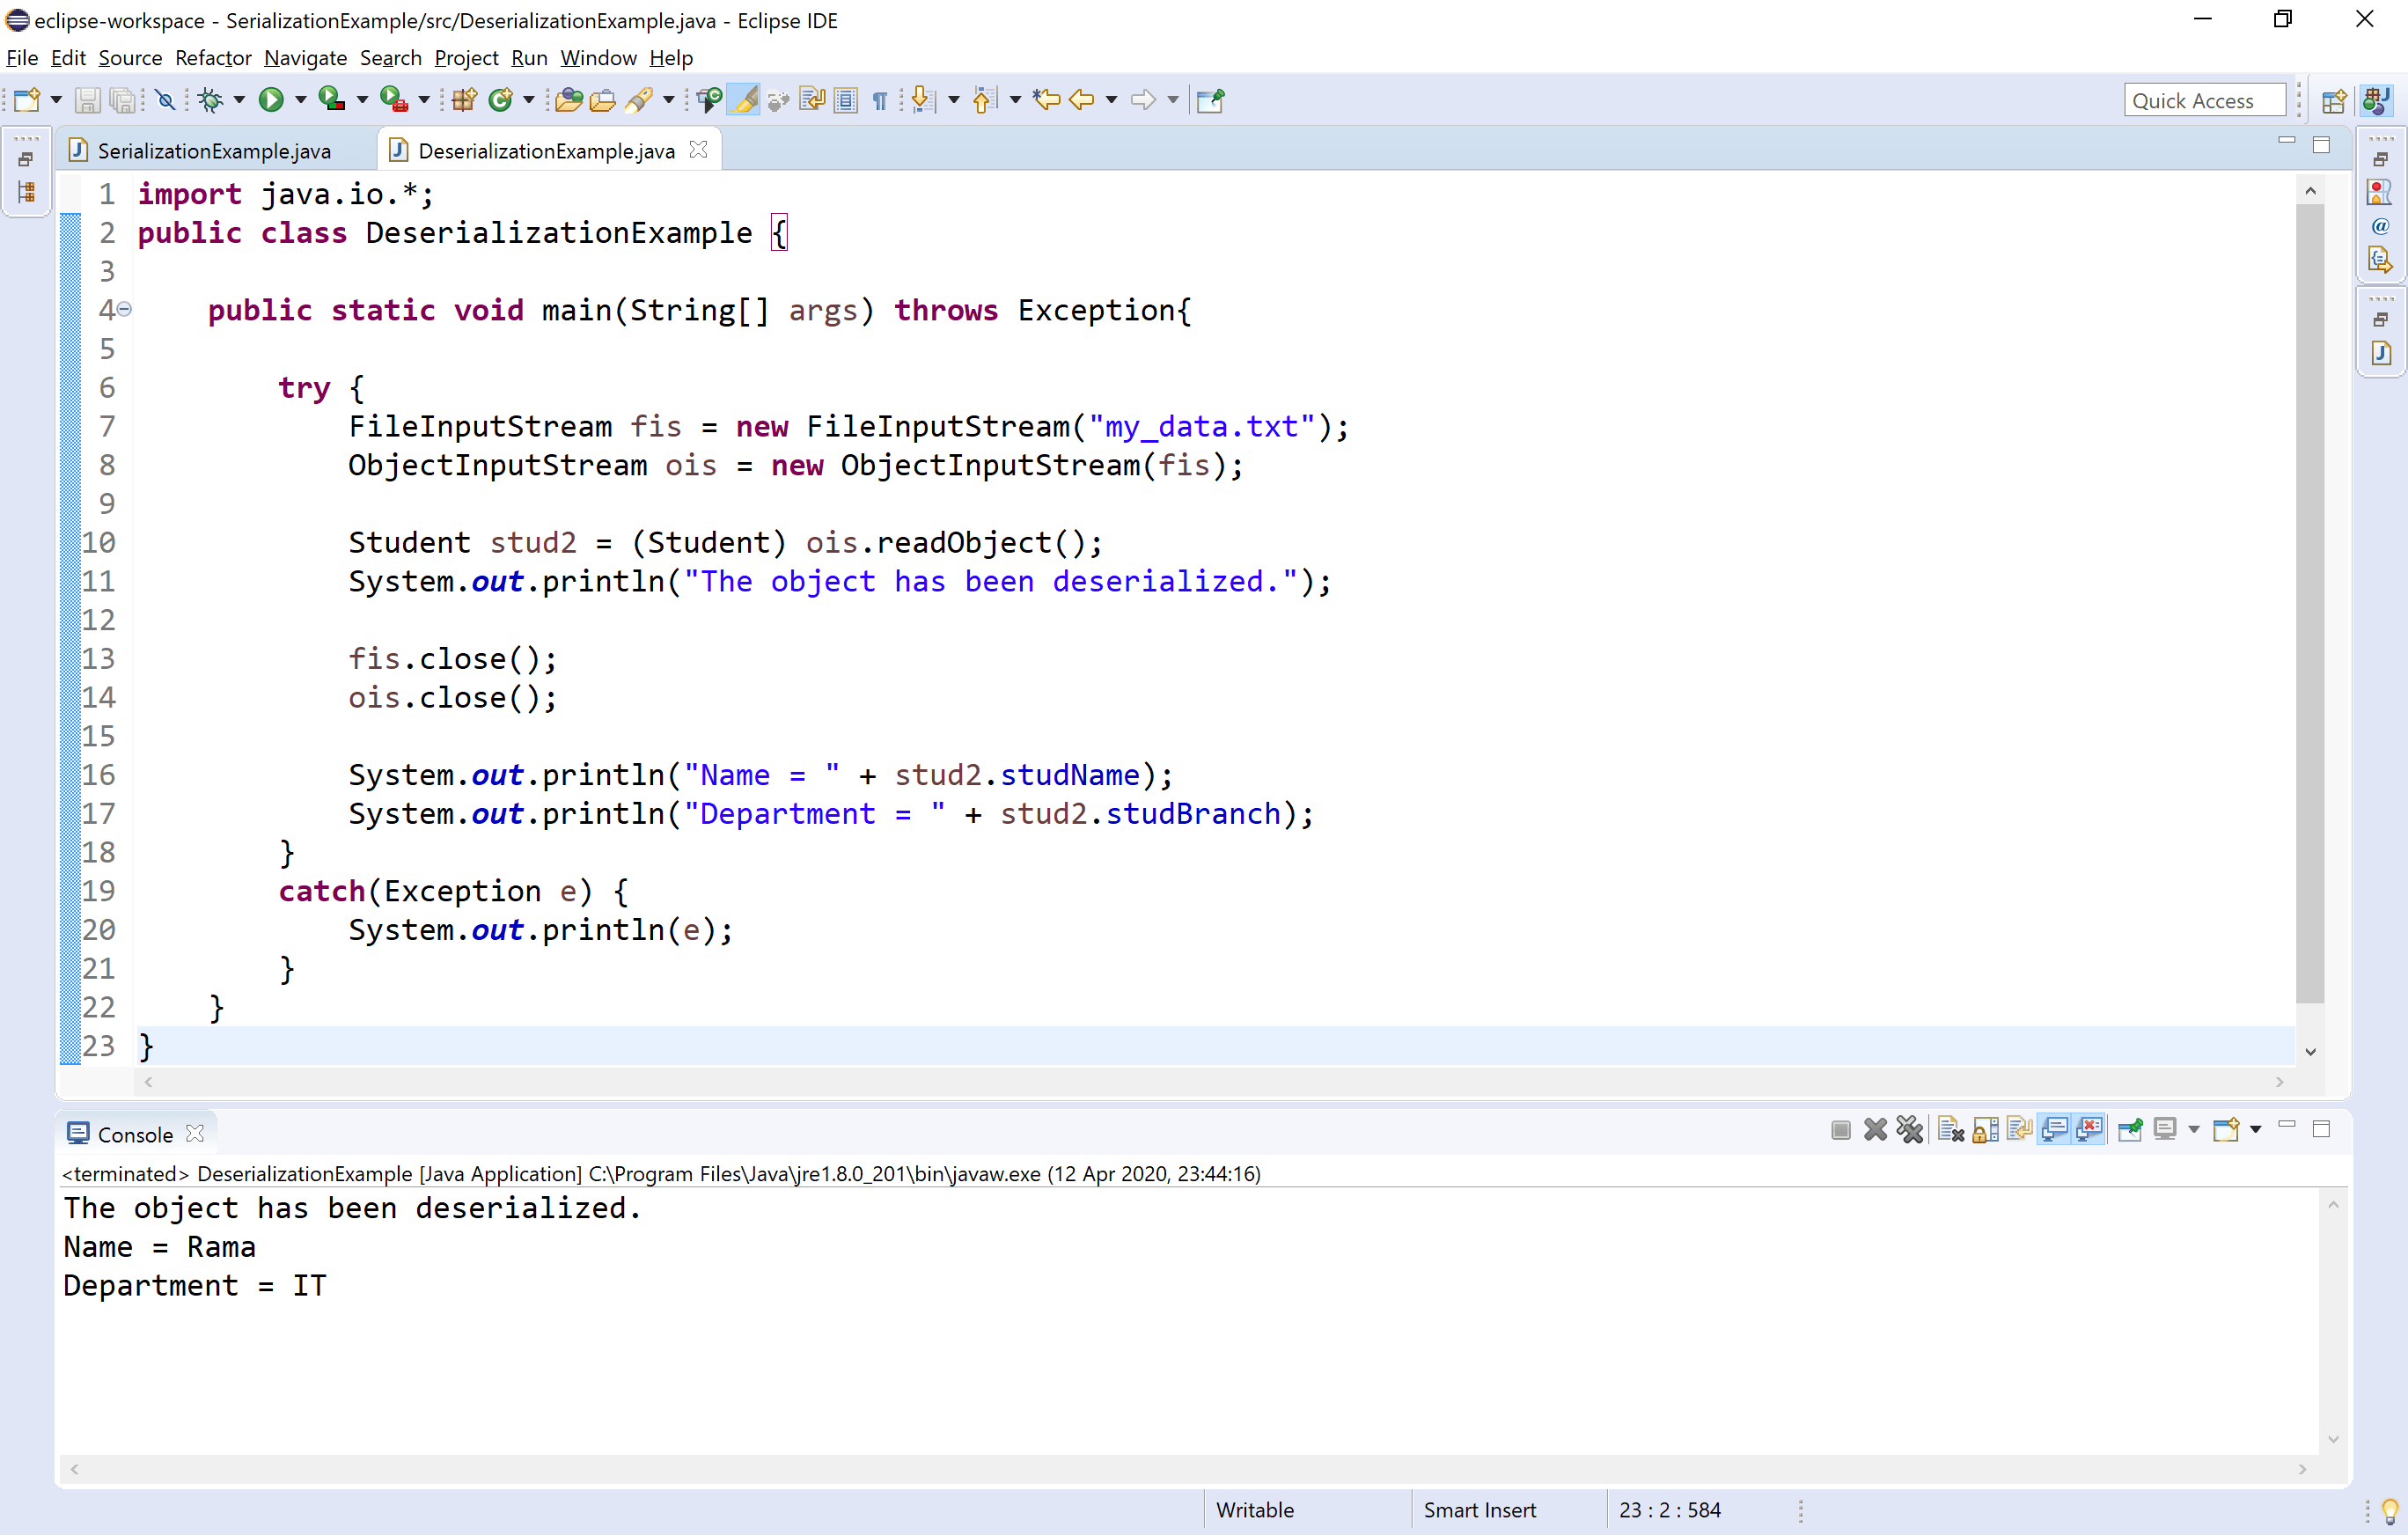
Task: Toggle Skip All Breakpoints
Action: click(x=165, y=100)
